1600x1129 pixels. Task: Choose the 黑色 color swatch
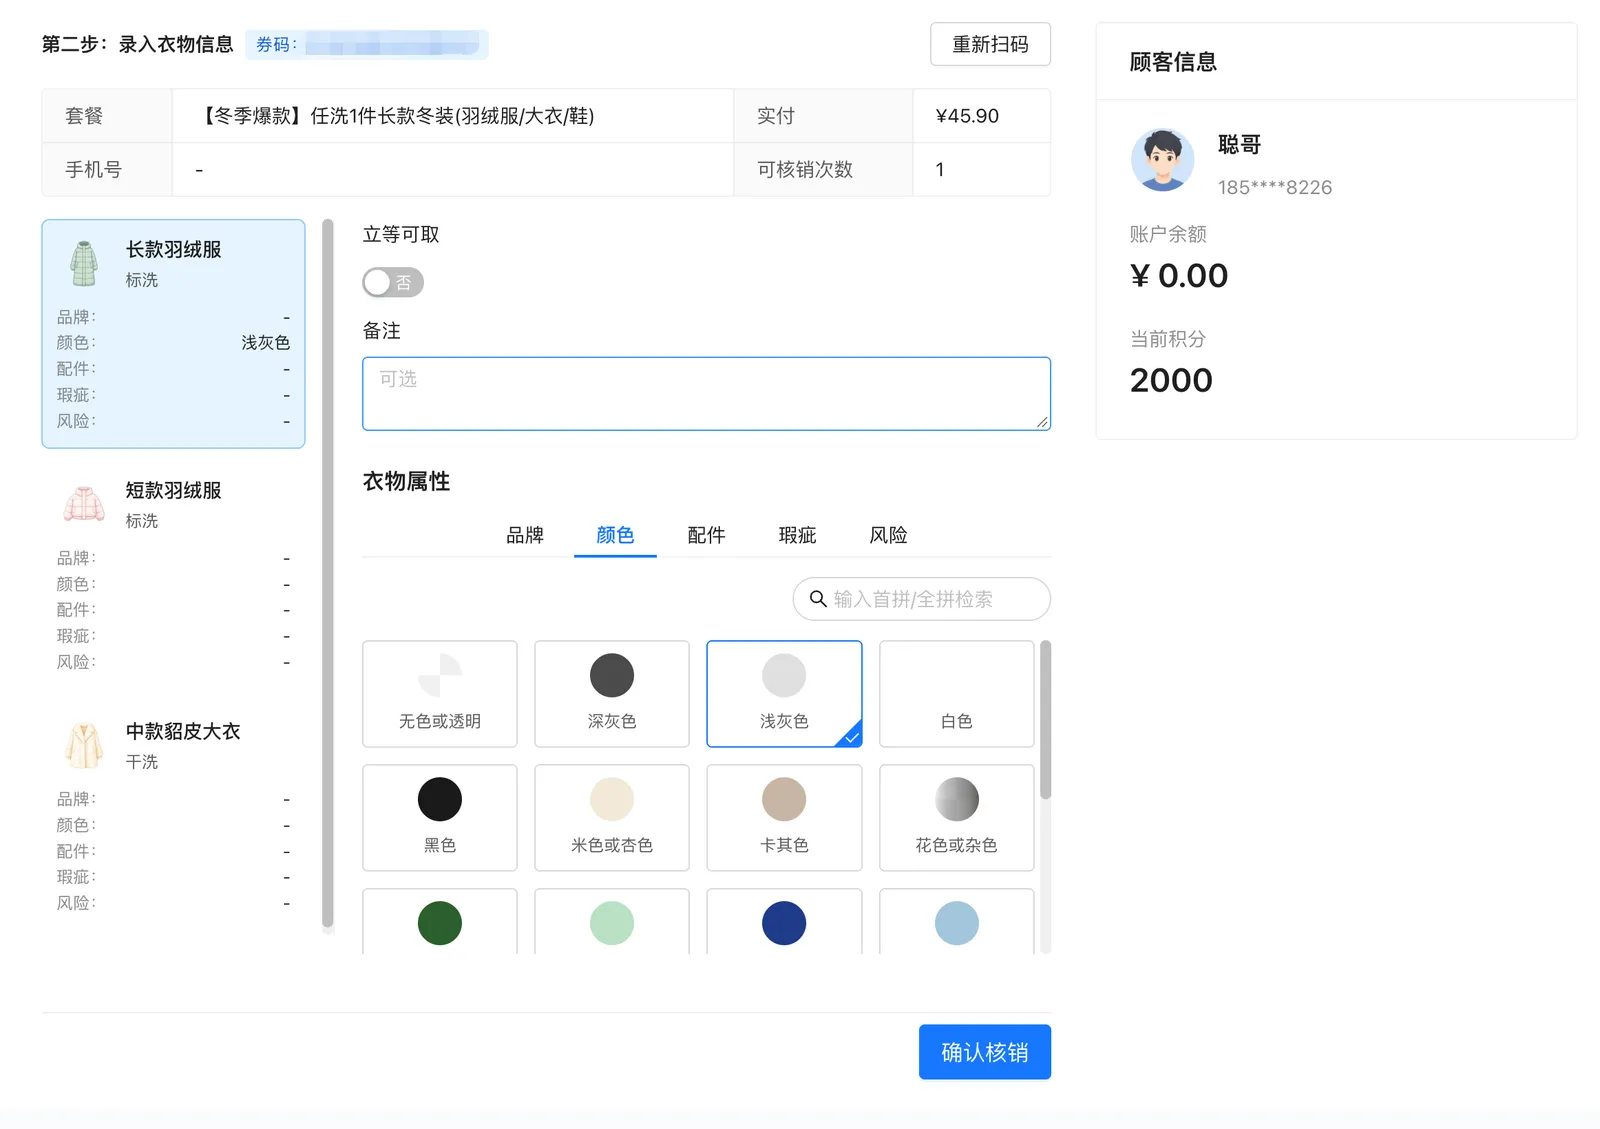tap(440, 818)
